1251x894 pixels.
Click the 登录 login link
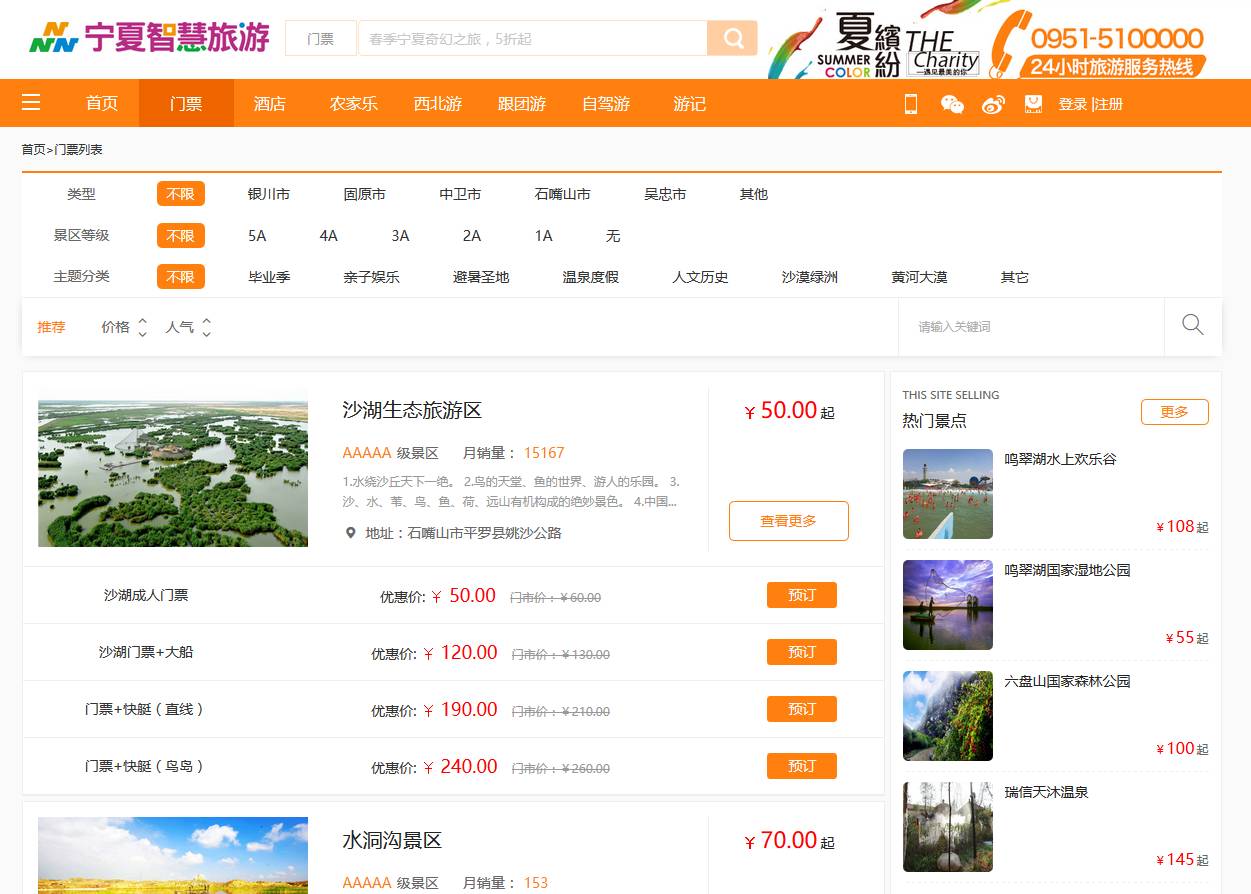[x=1073, y=104]
